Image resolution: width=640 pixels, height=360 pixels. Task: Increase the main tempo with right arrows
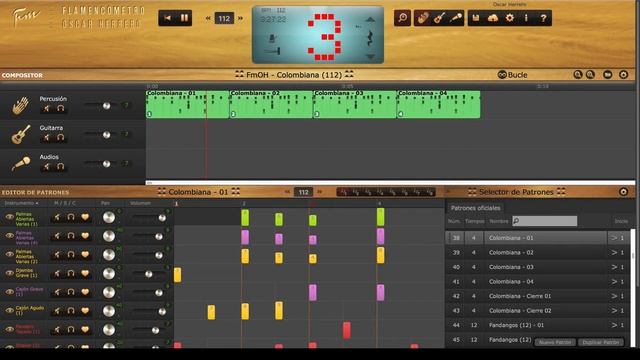point(240,18)
